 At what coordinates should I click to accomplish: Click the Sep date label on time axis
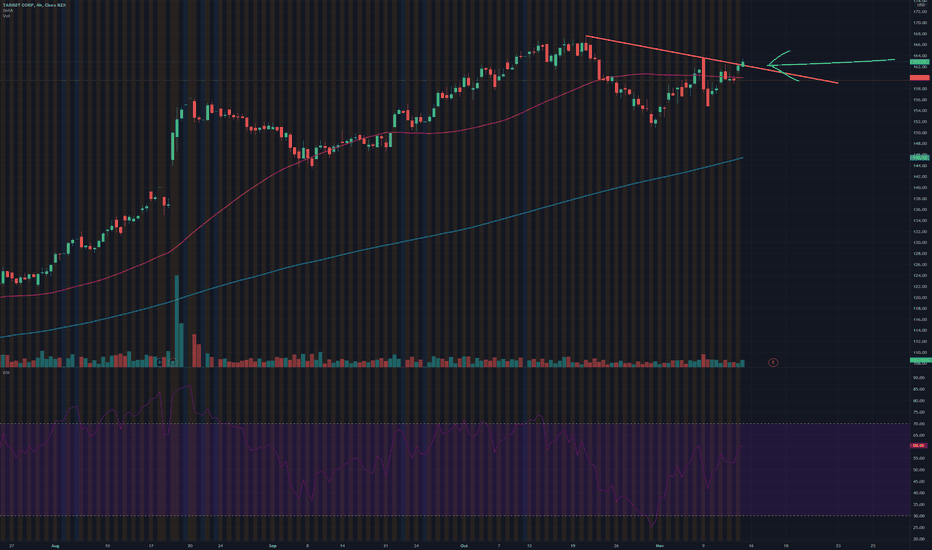[273, 545]
